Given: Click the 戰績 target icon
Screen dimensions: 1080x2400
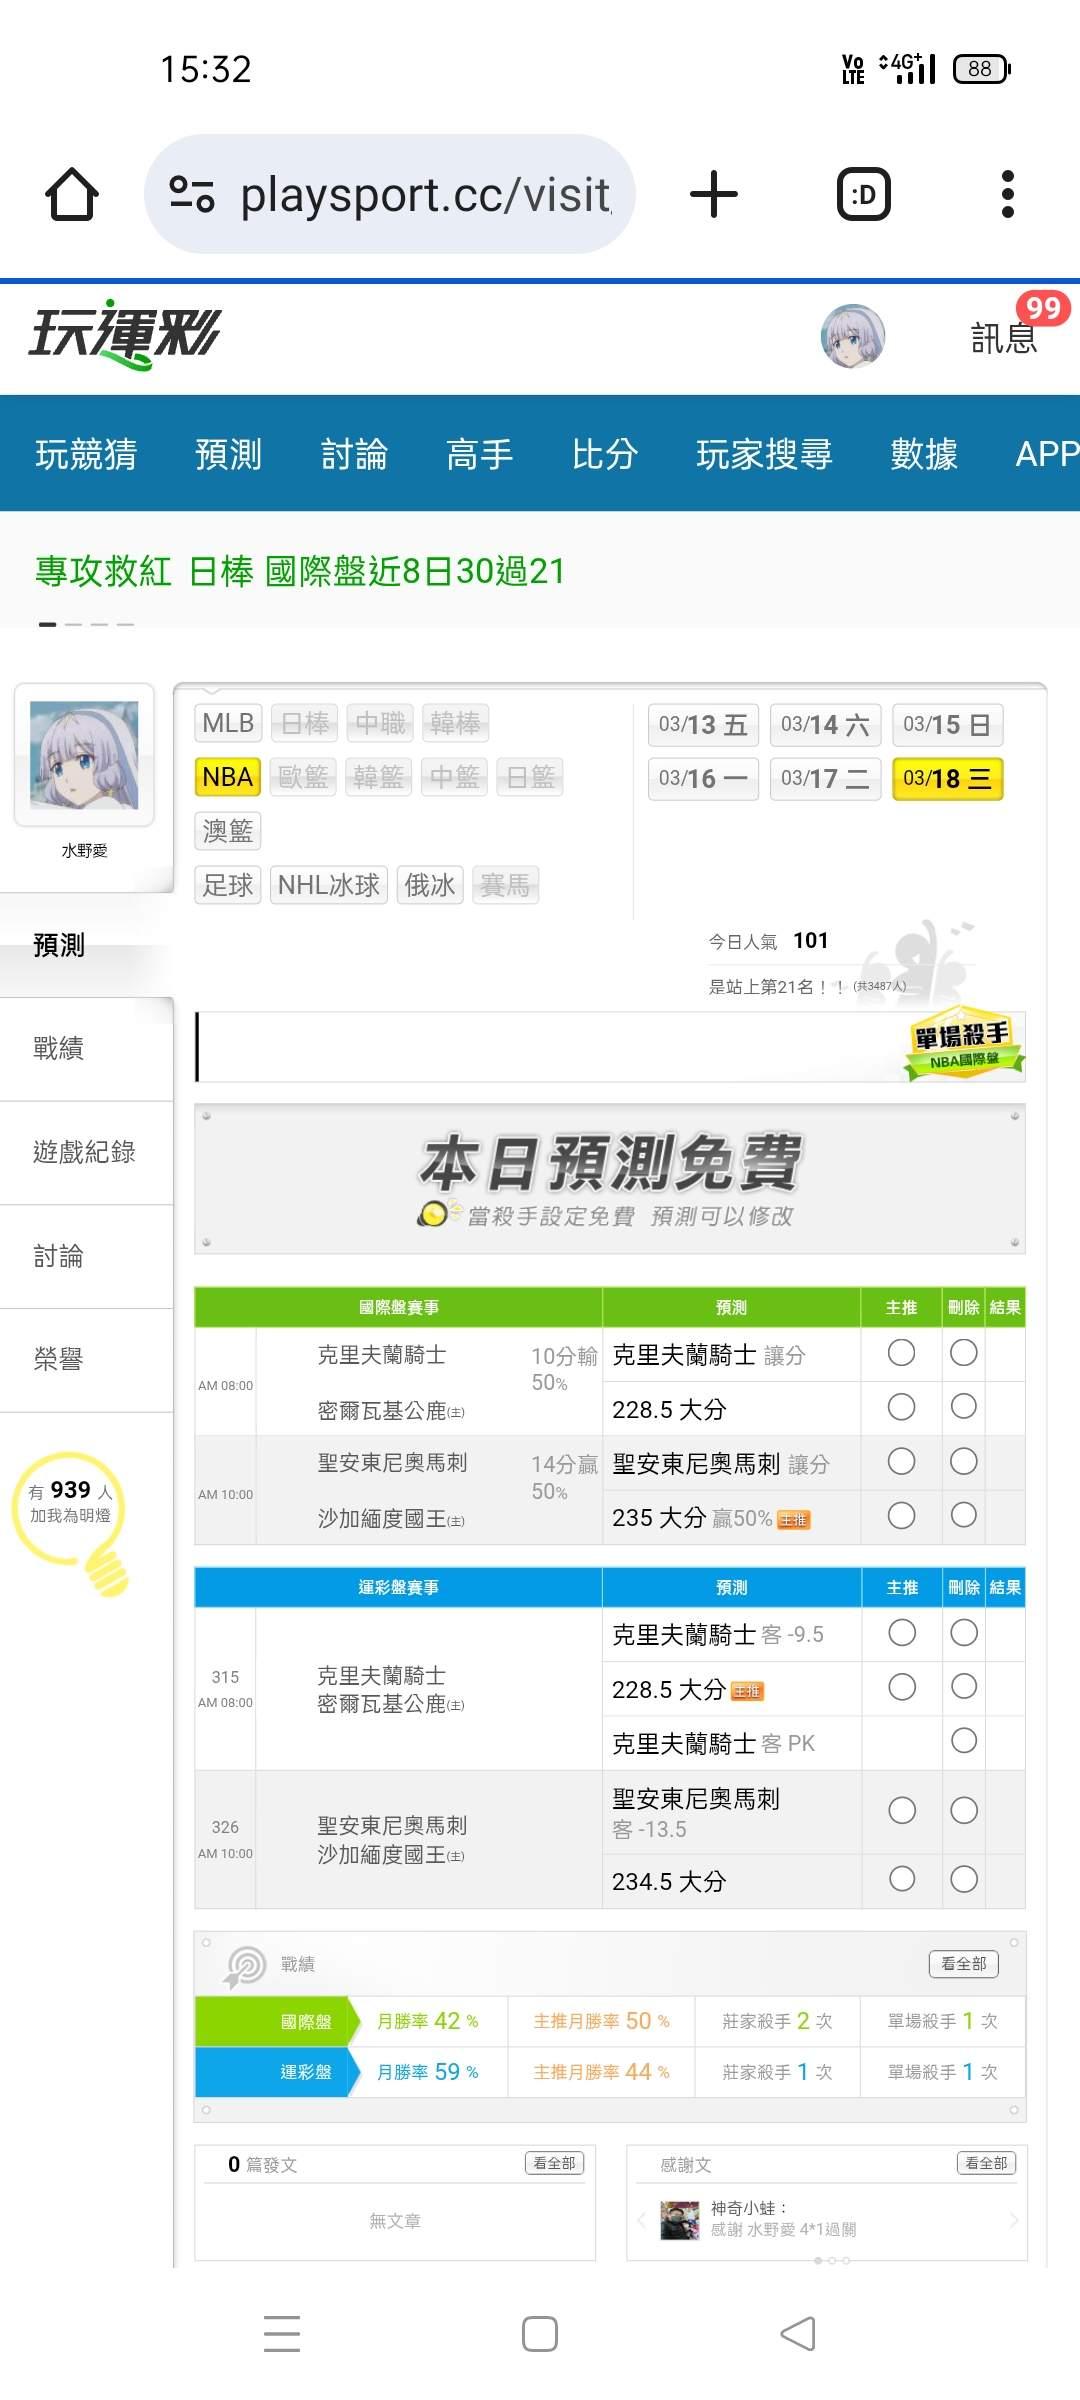Looking at the screenshot, I should click(x=245, y=1965).
